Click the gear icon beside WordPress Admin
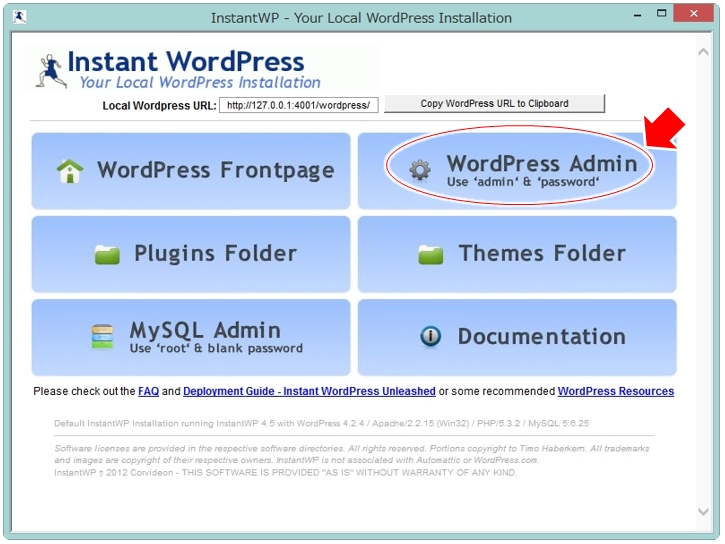 point(420,170)
